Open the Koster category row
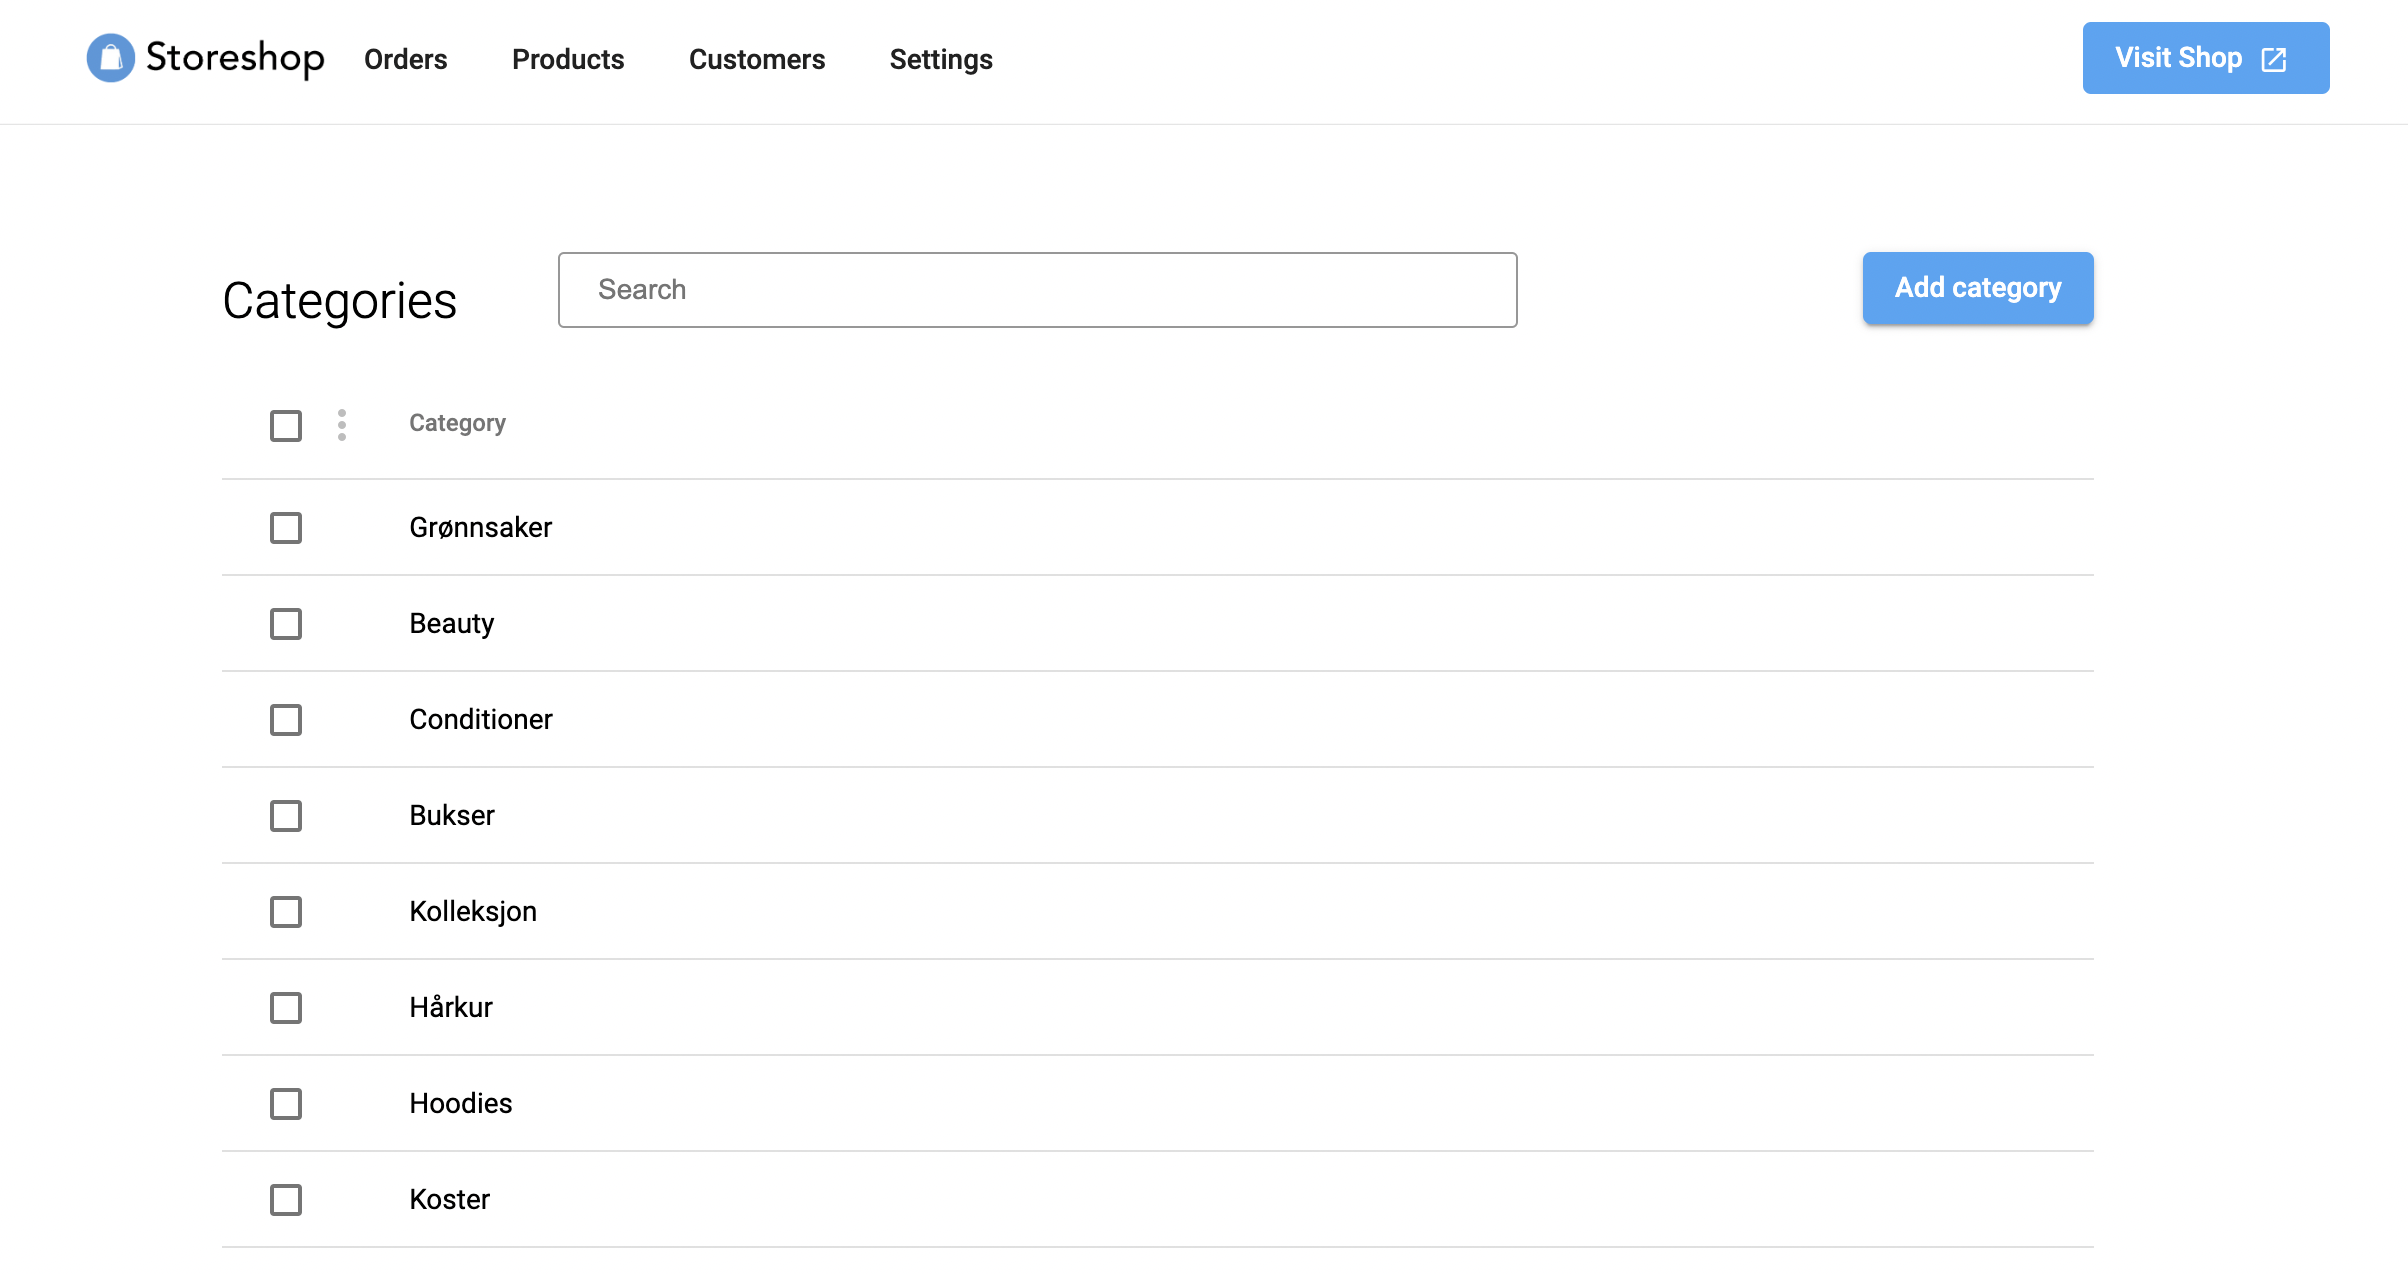 (450, 1199)
